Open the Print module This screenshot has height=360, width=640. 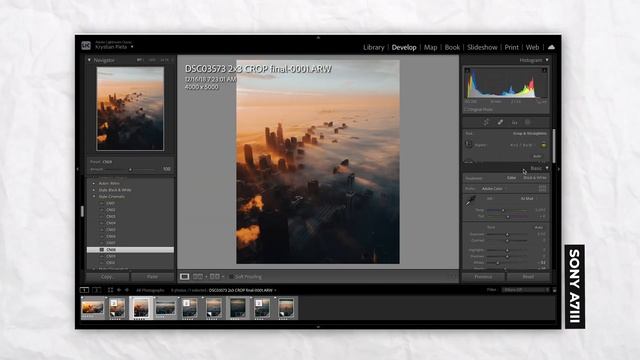coord(511,47)
